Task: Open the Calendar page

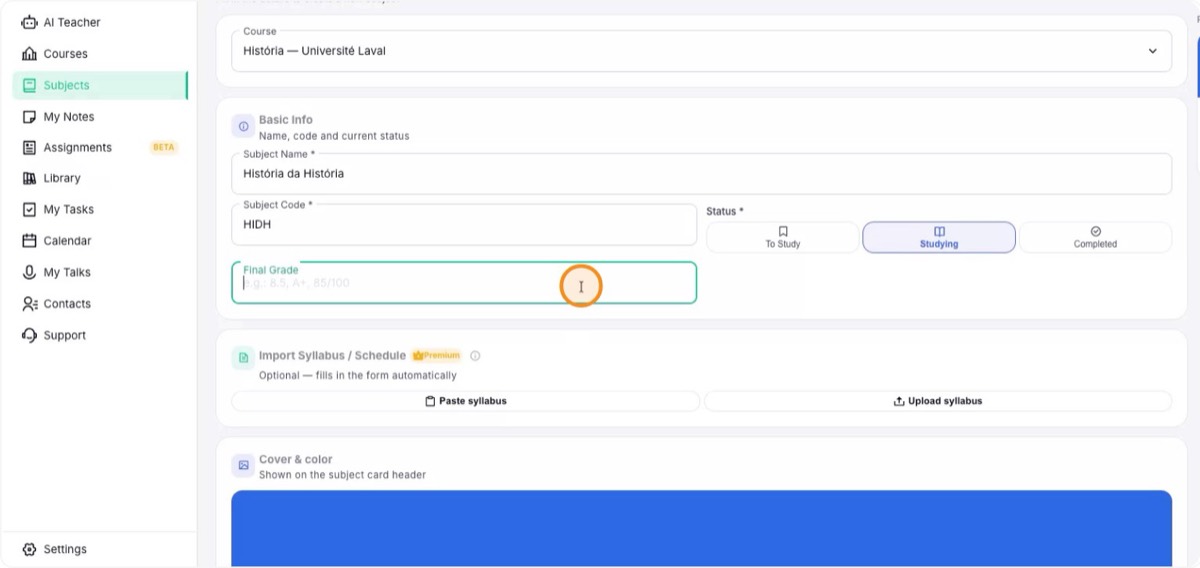Action: point(99,241)
